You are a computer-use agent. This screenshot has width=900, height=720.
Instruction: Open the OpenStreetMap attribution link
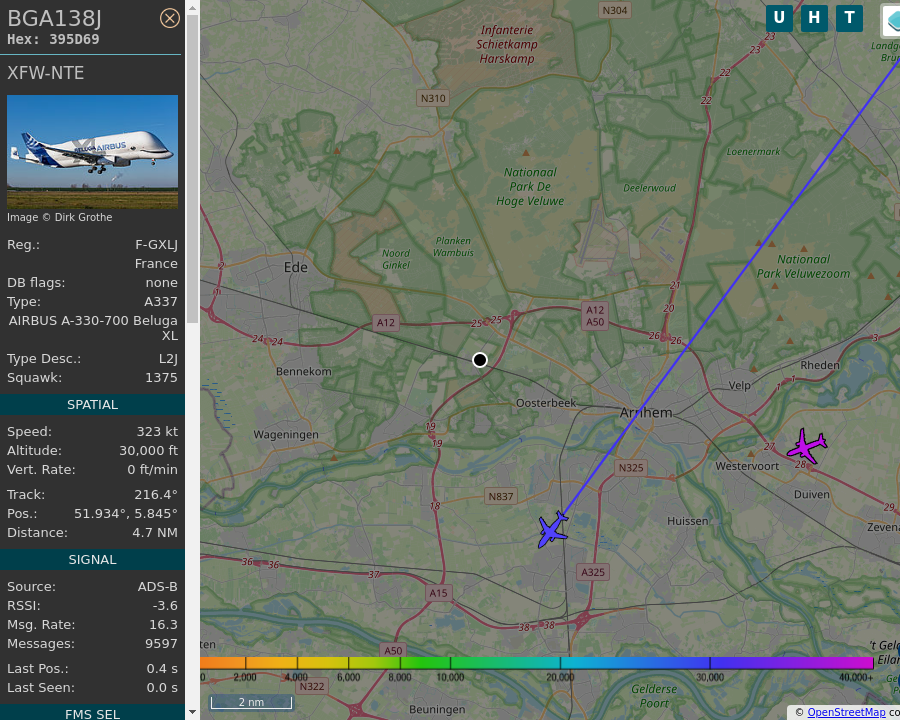(846, 713)
